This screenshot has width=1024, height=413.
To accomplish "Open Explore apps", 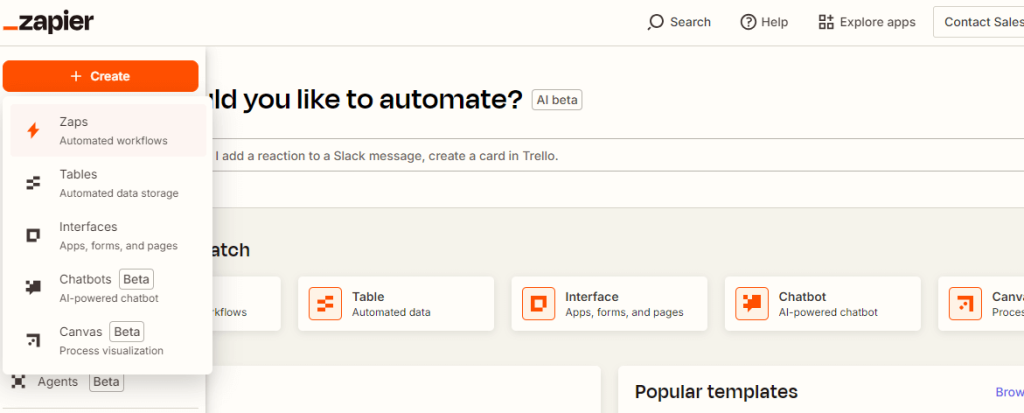I will pyautogui.click(x=867, y=22).
